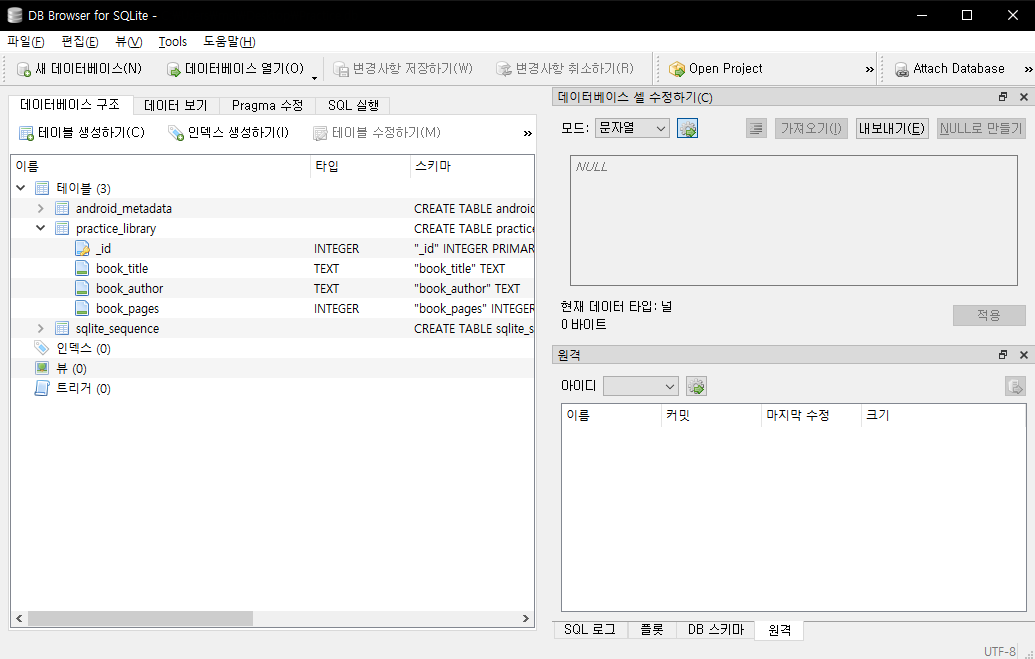Close the 원격 panel

(x=1024, y=355)
